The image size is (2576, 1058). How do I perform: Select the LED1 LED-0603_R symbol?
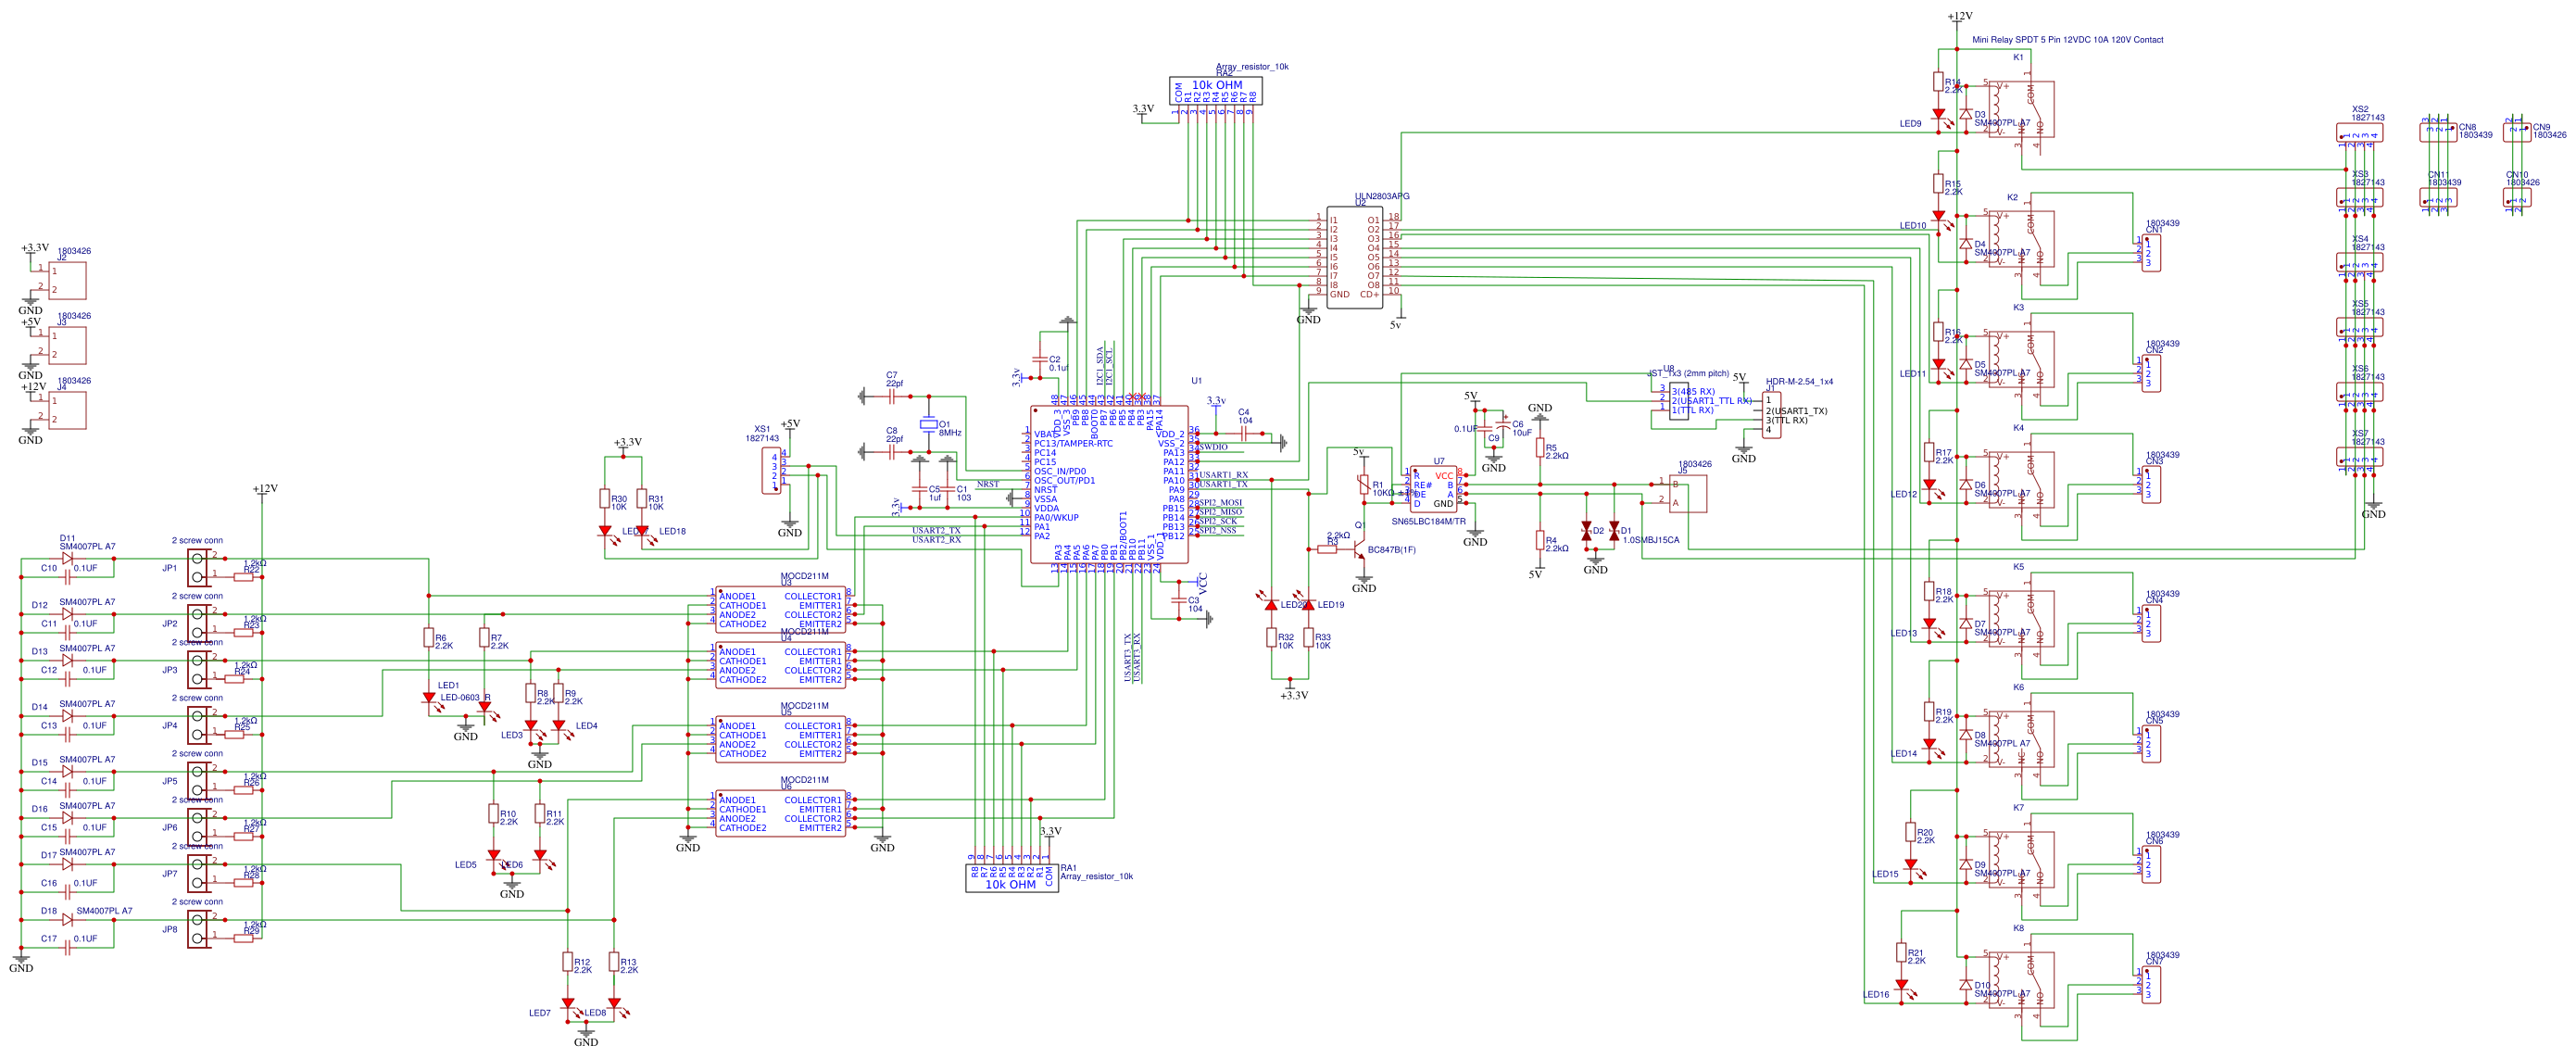pyautogui.click(x=429, y=698)
